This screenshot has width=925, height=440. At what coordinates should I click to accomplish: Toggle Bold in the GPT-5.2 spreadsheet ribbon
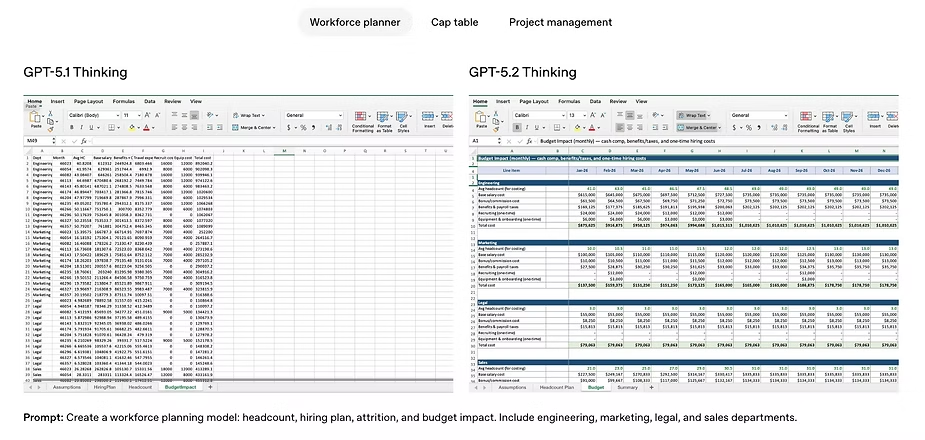pyautogui.click(x=518, y=128)
